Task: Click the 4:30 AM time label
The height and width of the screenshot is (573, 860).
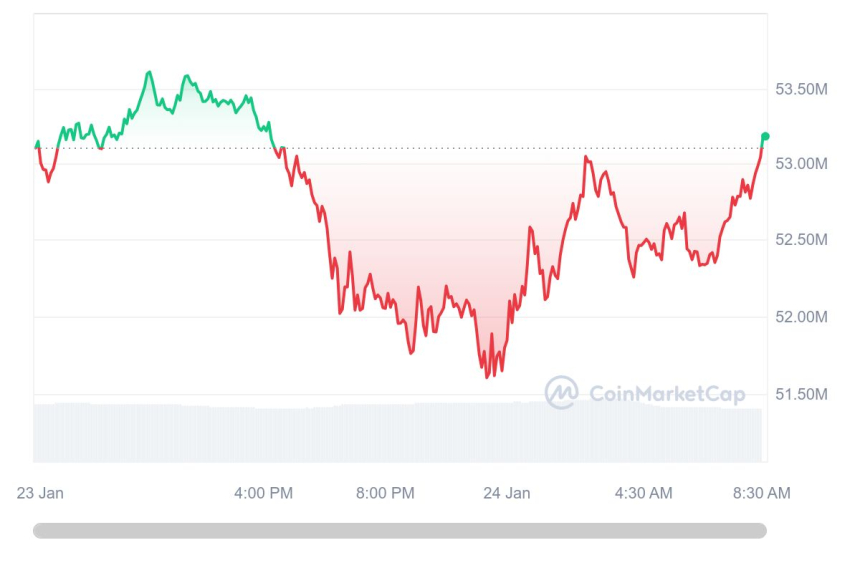Action: click(643, 493)
